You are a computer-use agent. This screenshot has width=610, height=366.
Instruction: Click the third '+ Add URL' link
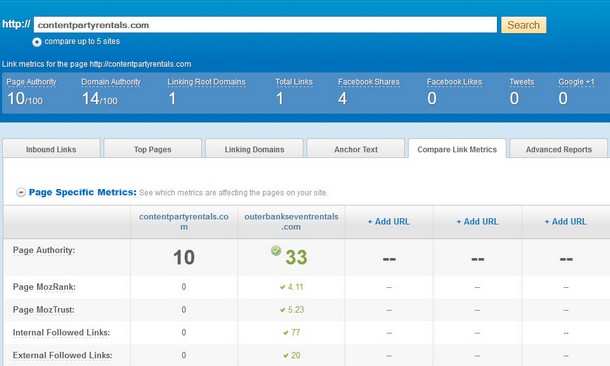(x=565, y=222)
